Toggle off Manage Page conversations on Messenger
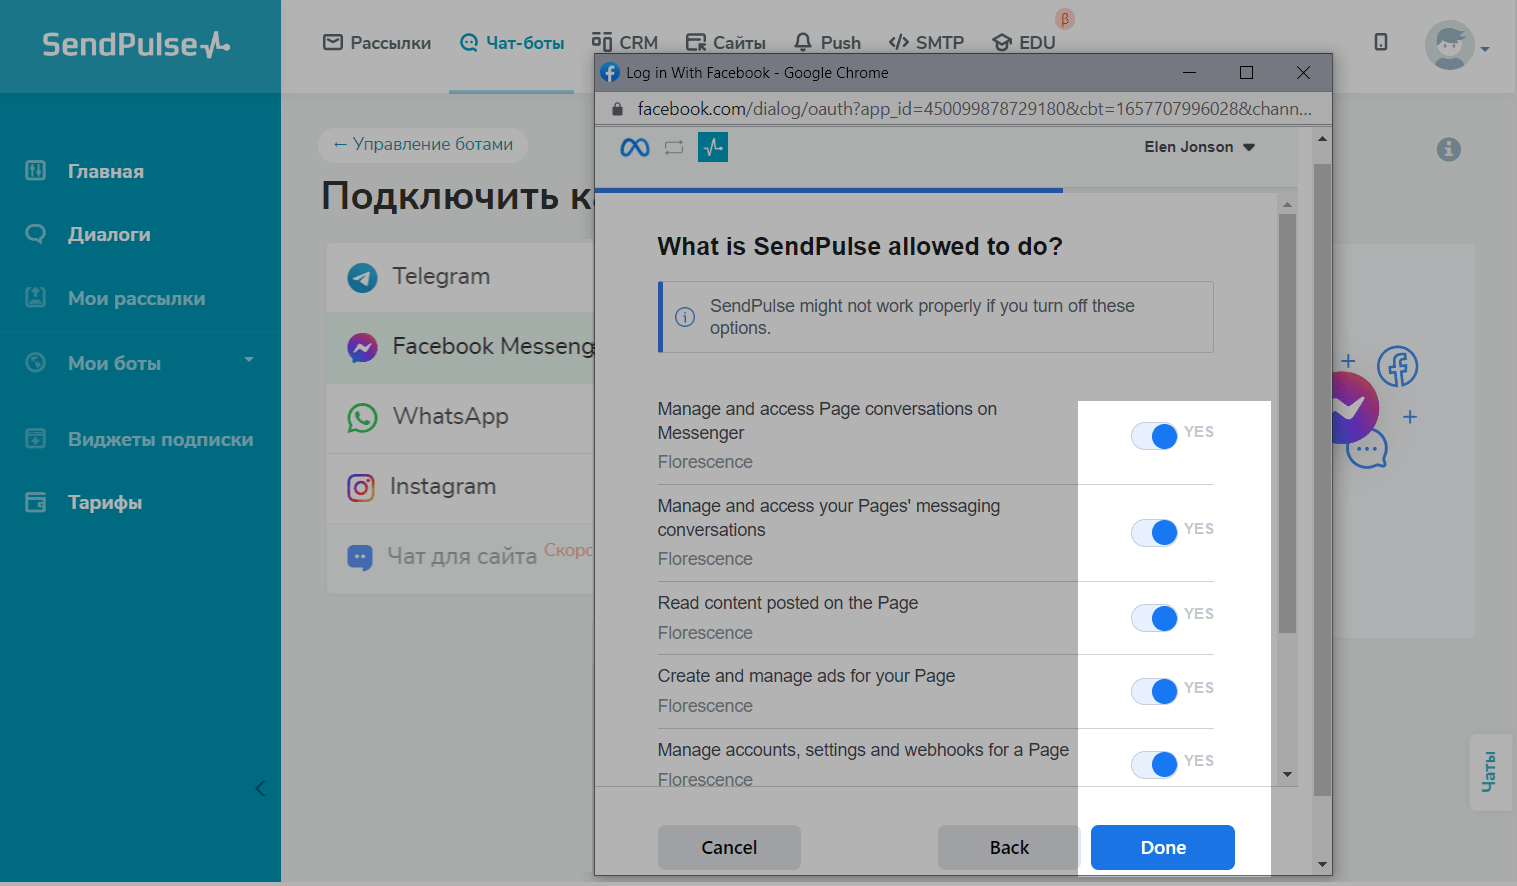 pos(1154,436)
